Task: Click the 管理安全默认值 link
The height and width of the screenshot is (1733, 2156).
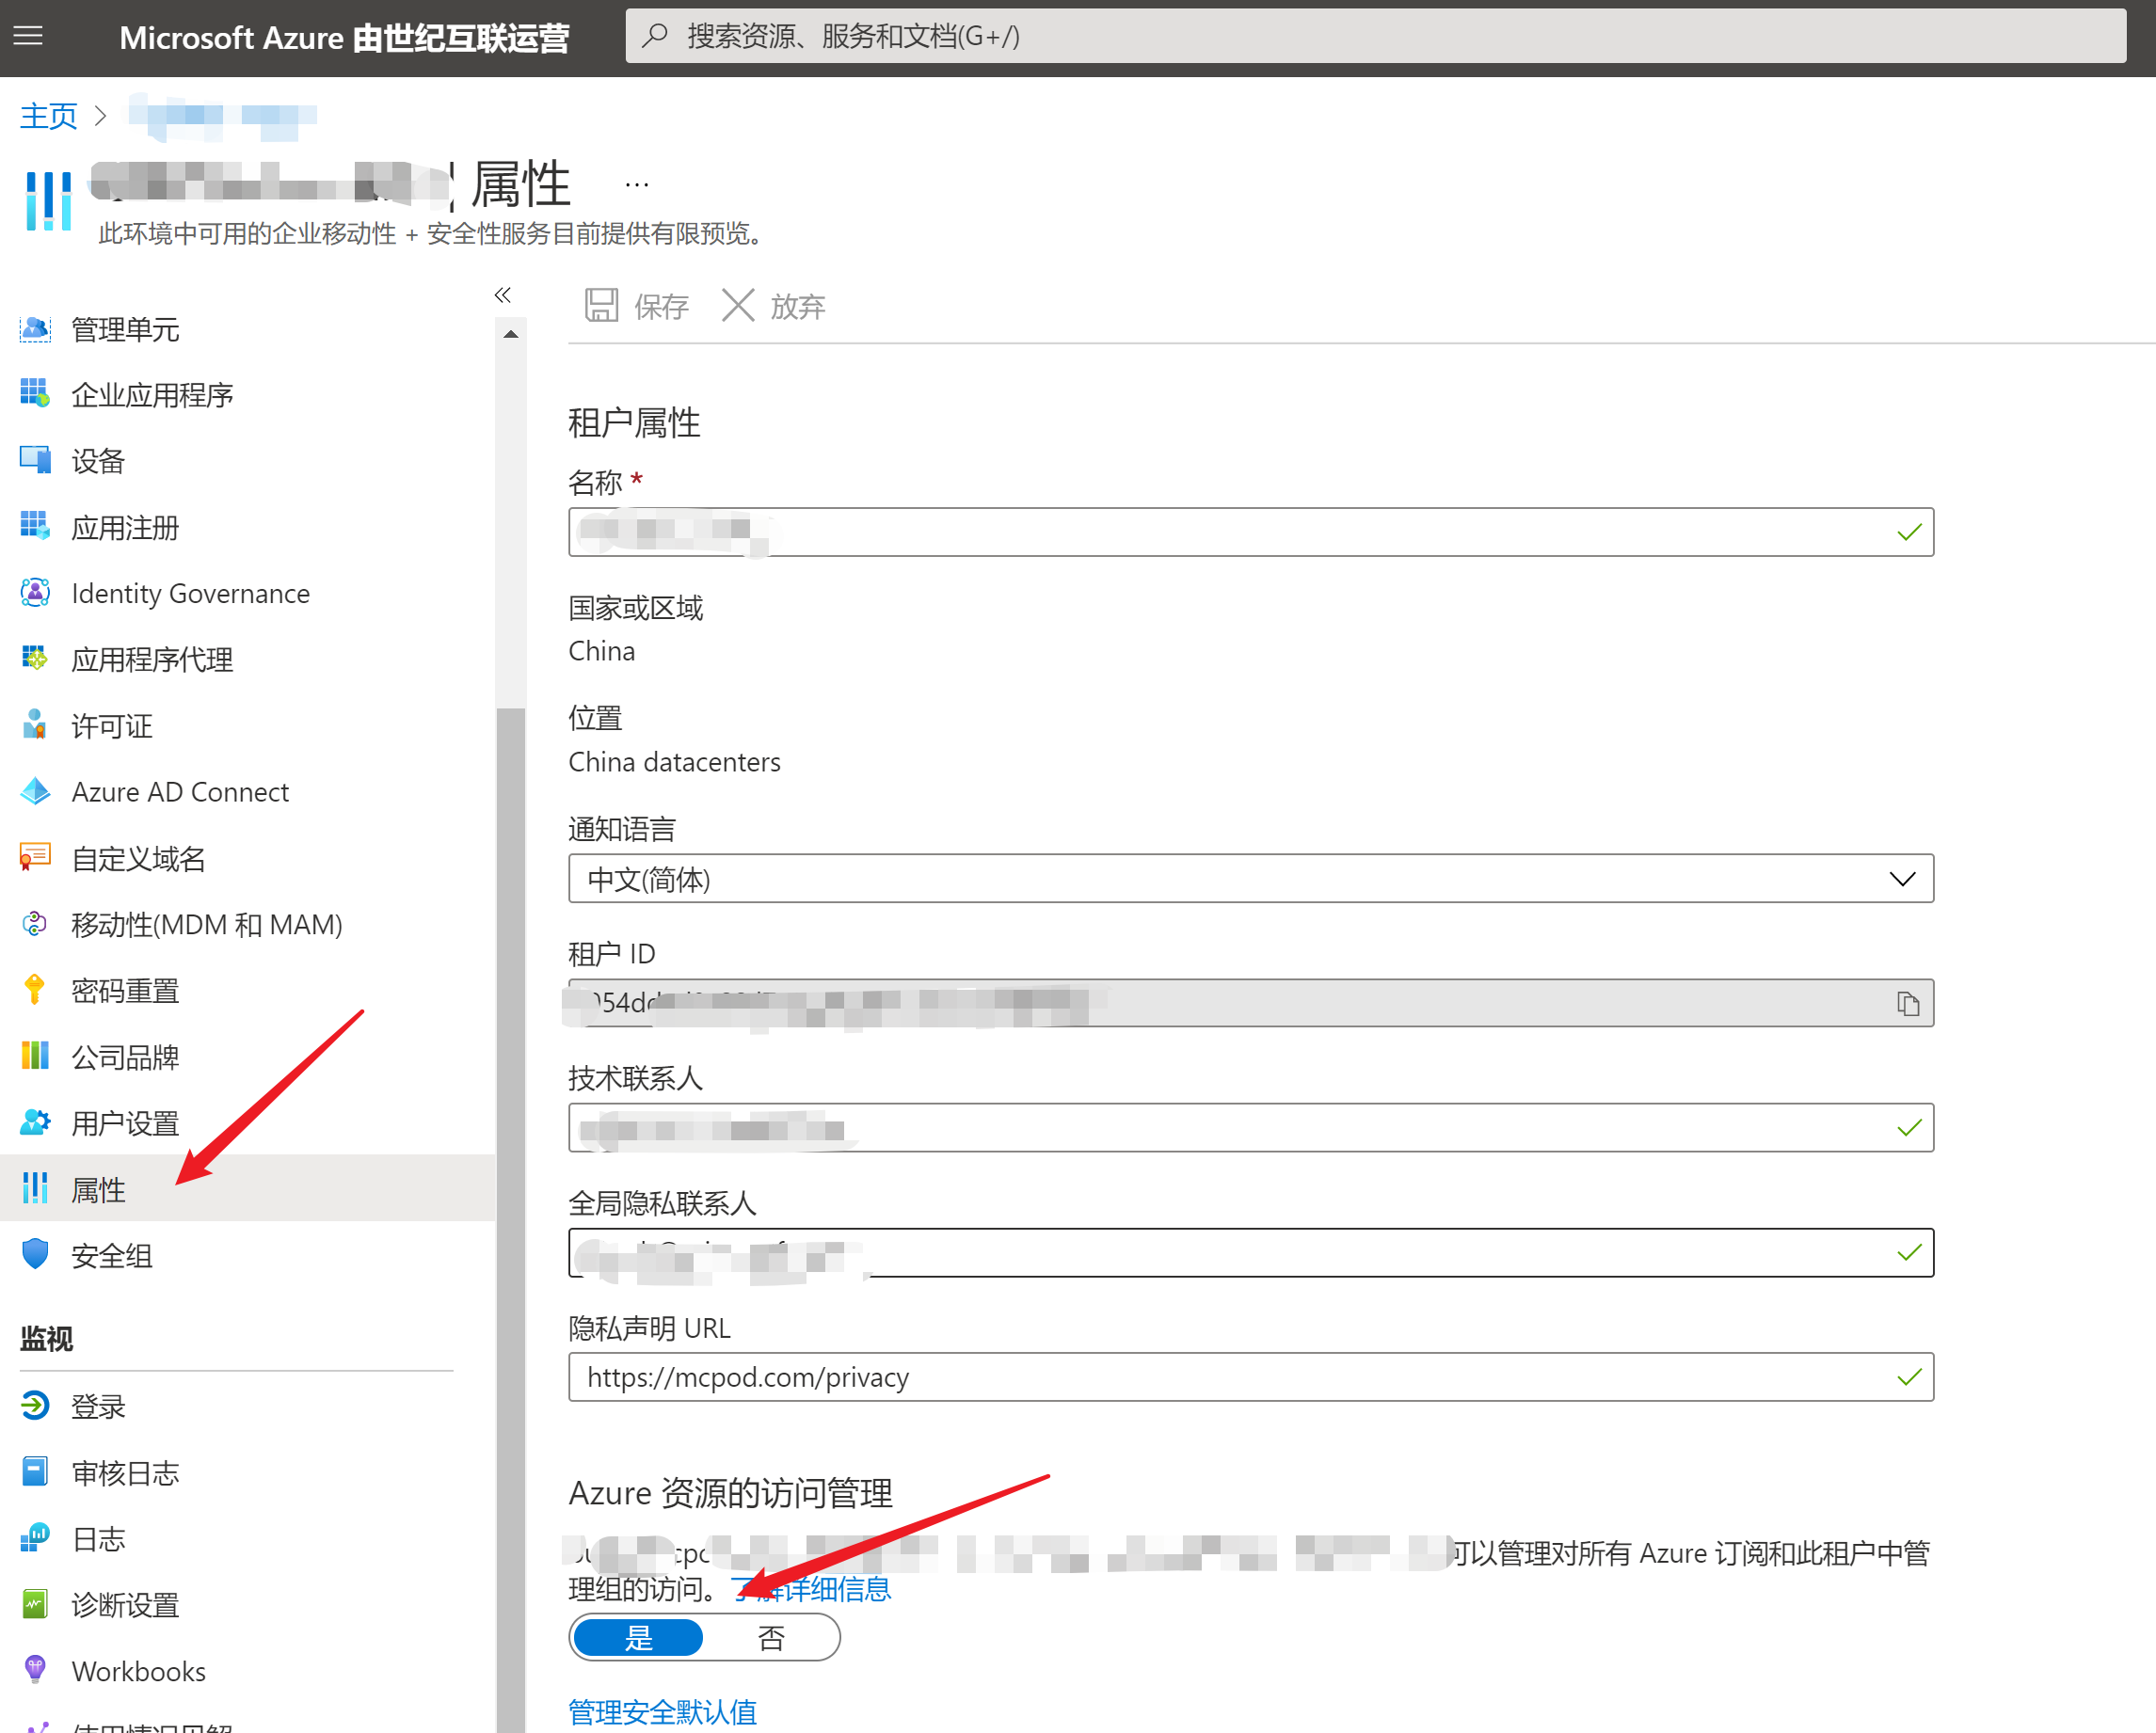Action: click(x=662, y=1712)
